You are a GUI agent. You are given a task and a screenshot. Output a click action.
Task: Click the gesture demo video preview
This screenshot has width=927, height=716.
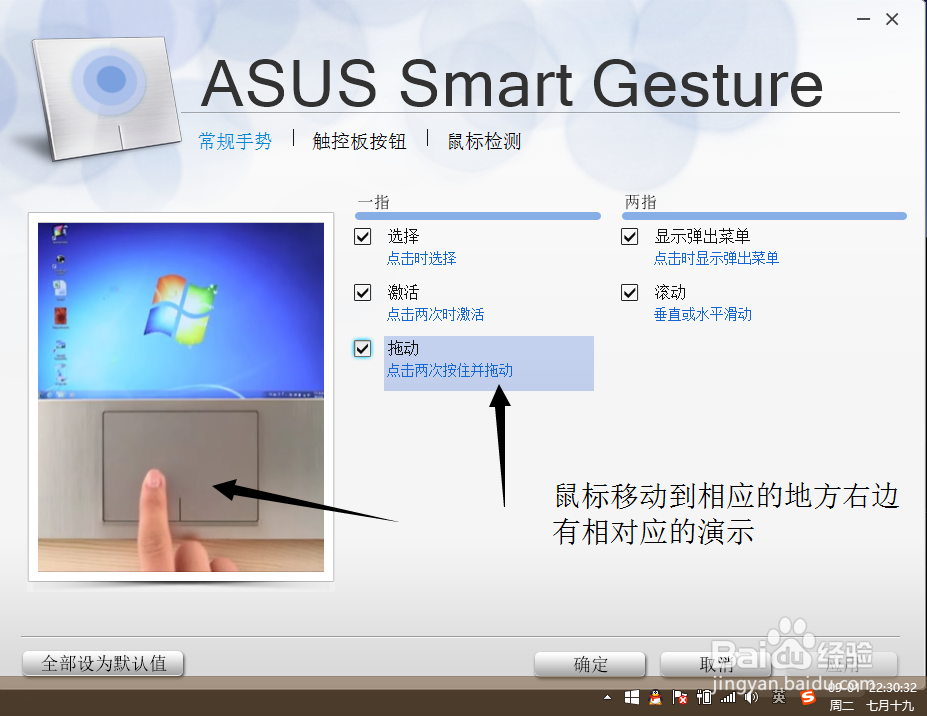tap(181, 397)
